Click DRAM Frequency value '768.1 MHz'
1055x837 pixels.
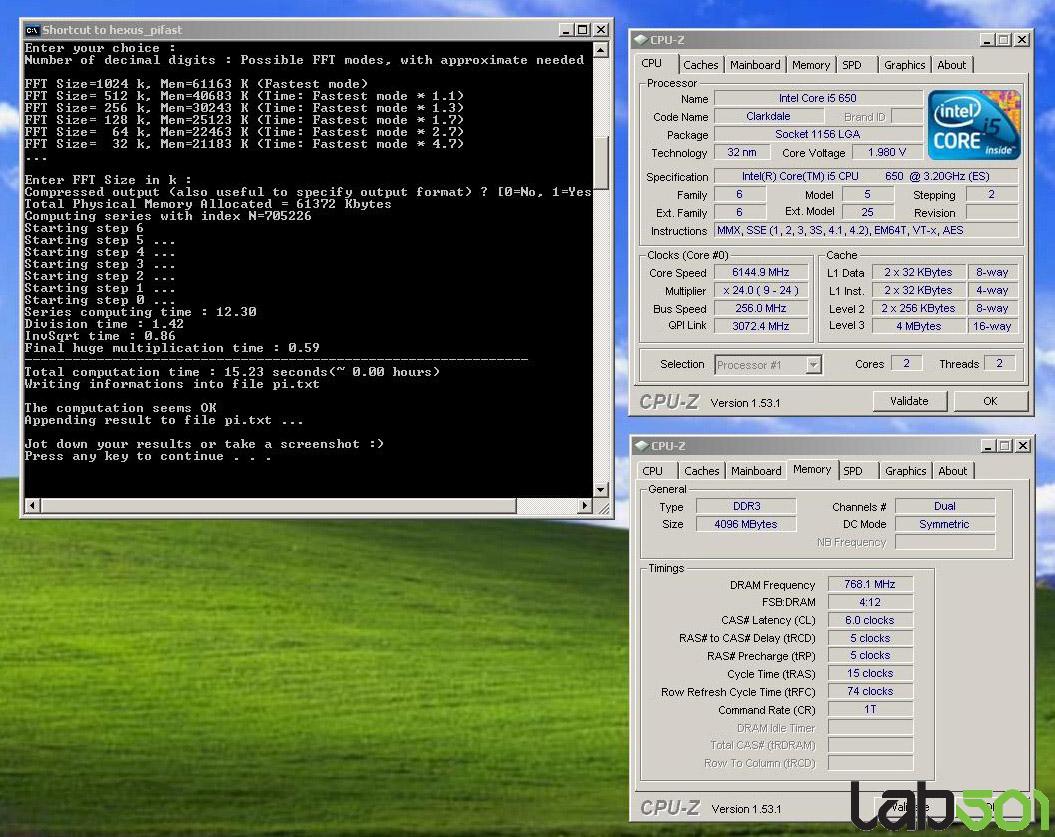[870, 585]
